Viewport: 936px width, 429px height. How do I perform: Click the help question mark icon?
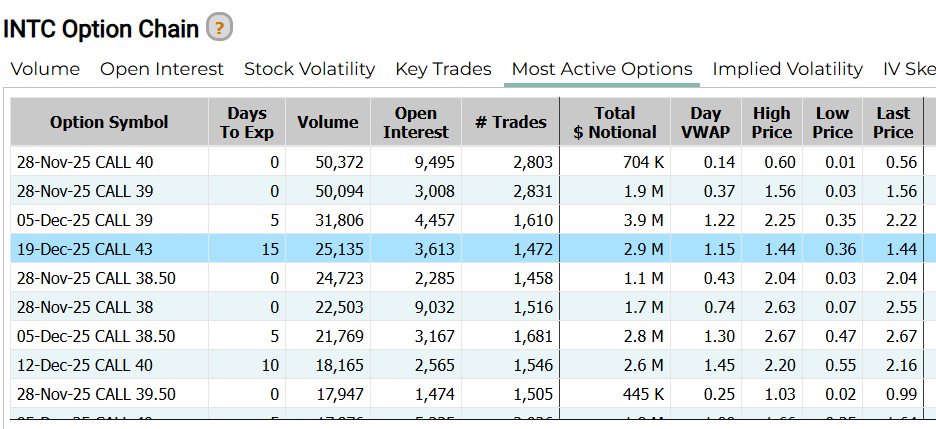219,28
